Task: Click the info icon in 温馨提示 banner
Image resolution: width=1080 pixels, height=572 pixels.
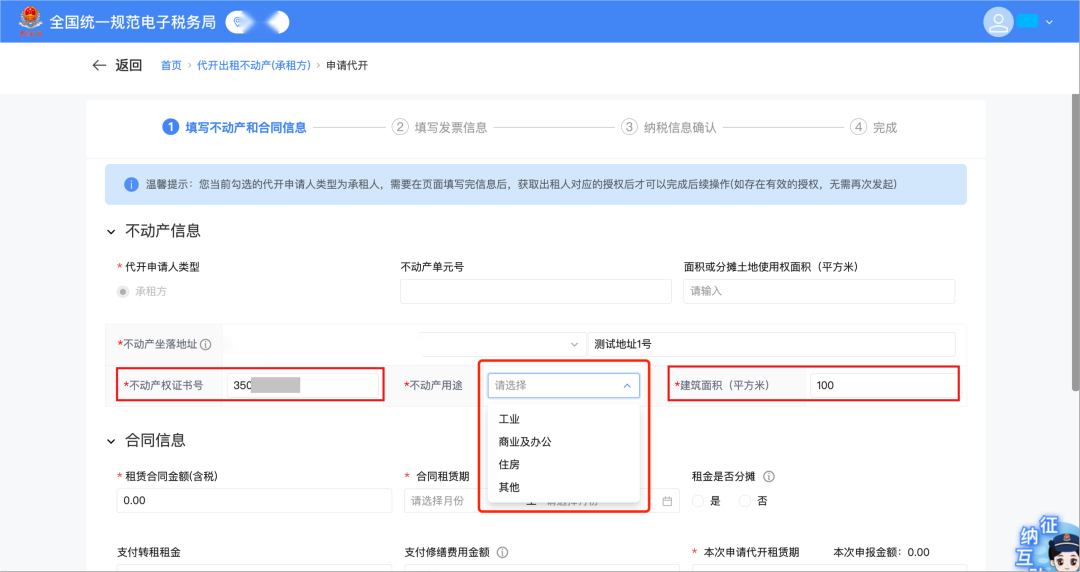Action: (x=132, y=185)
